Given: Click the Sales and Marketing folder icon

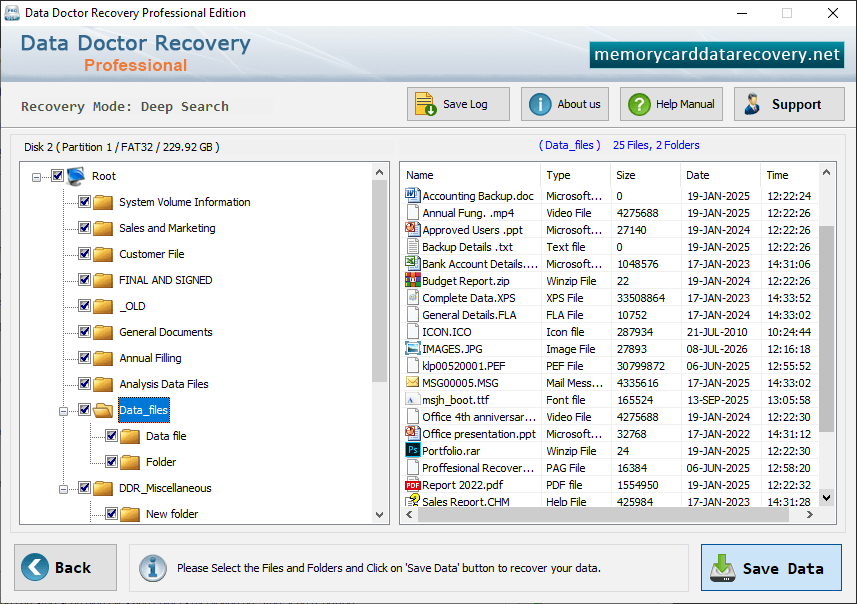Looking at the screenshot, I should (x=103, y=228).
